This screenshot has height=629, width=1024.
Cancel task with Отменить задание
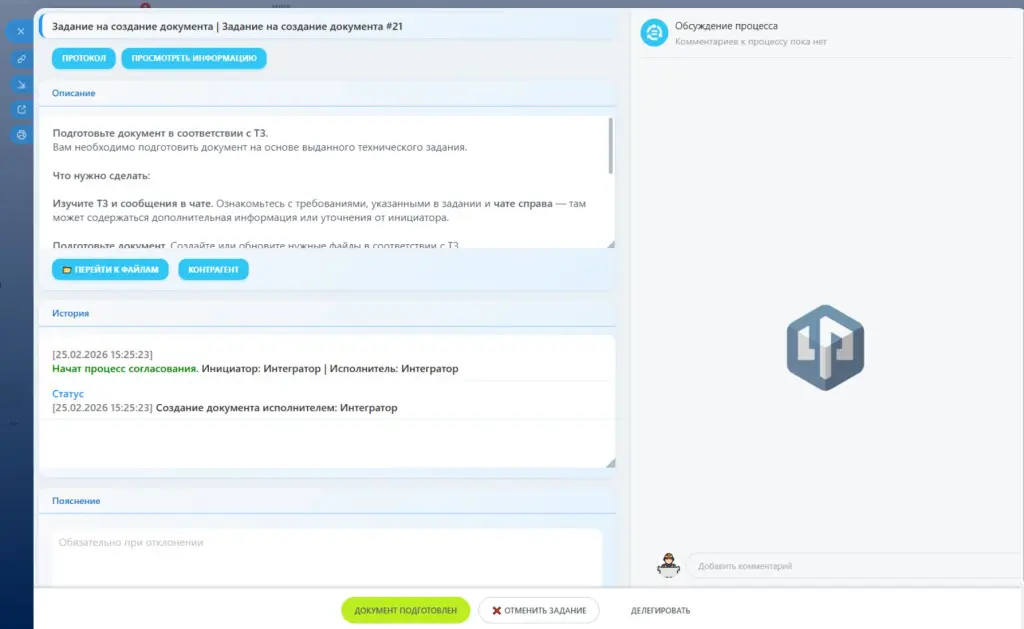coord(538,610)
